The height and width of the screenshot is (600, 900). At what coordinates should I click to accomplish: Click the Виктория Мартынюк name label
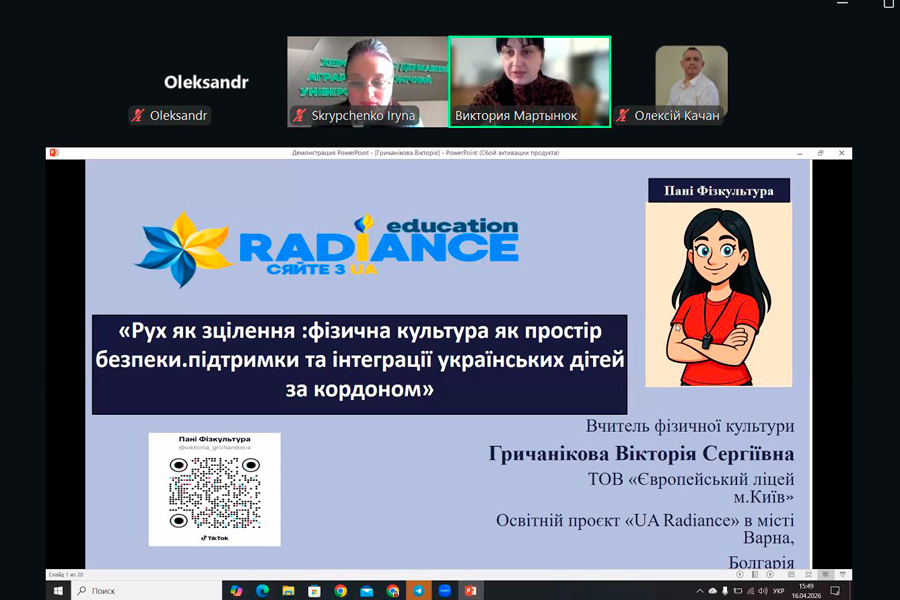pos(516,115)
